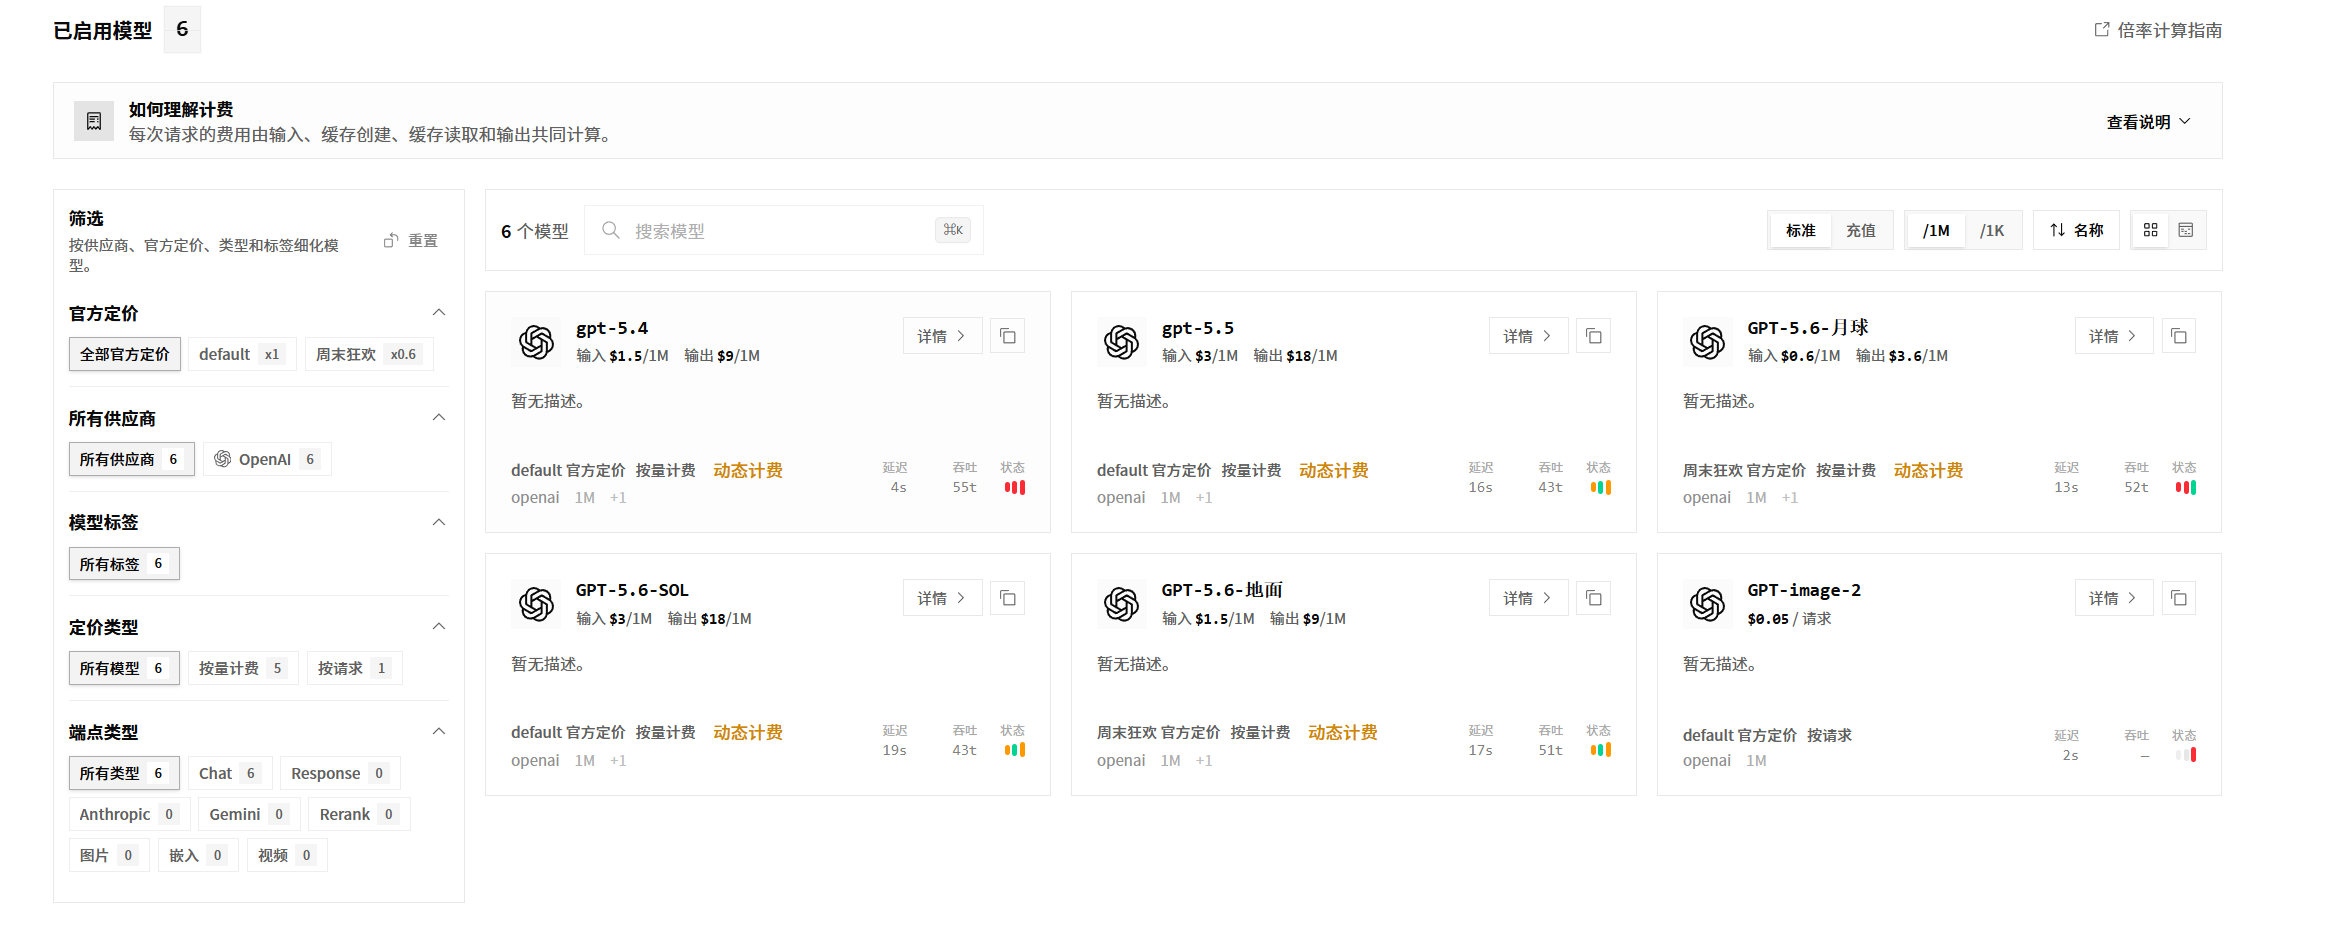Collapse the 官方定价 filter section
This screenshot has width=2342, height=937.
439,313
